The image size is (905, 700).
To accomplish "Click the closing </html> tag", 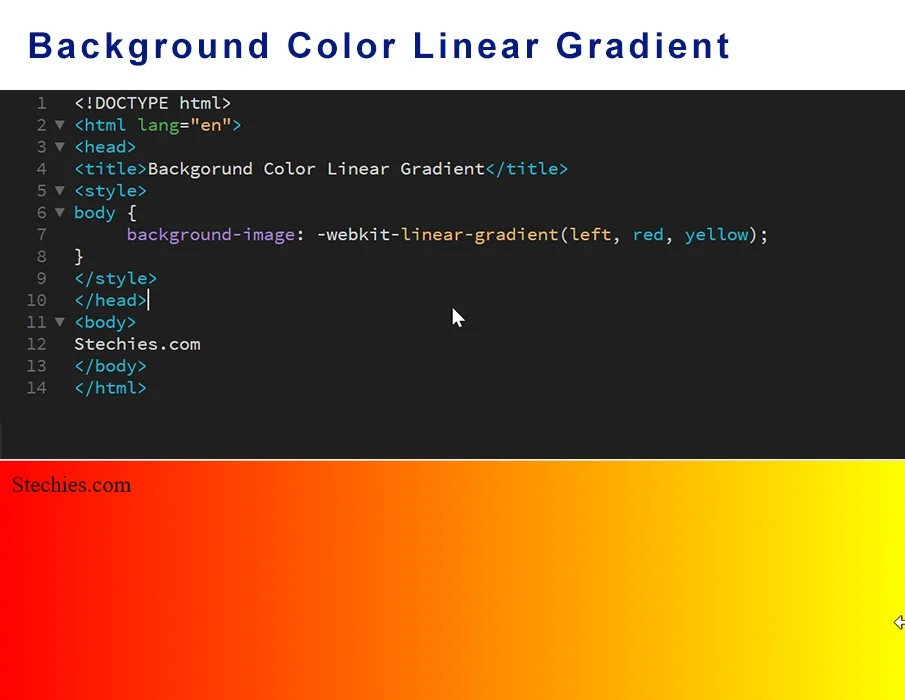I will click(110, 388).
